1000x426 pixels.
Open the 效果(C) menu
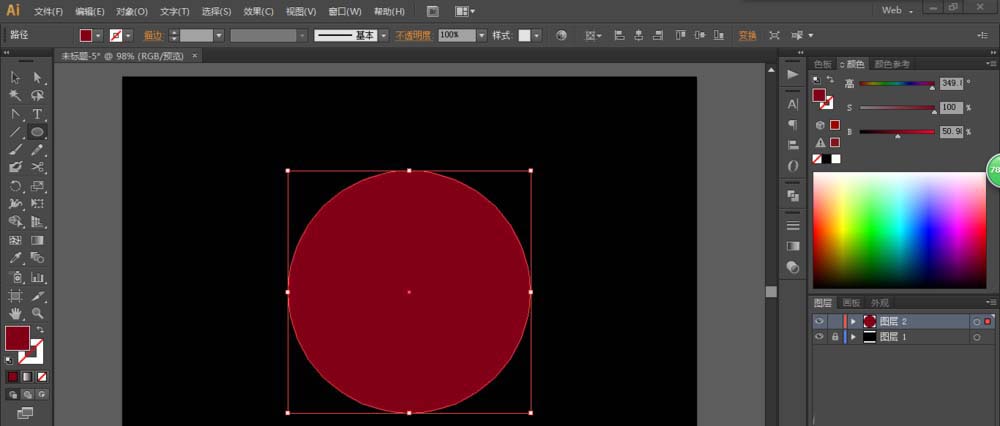(258, 11)
